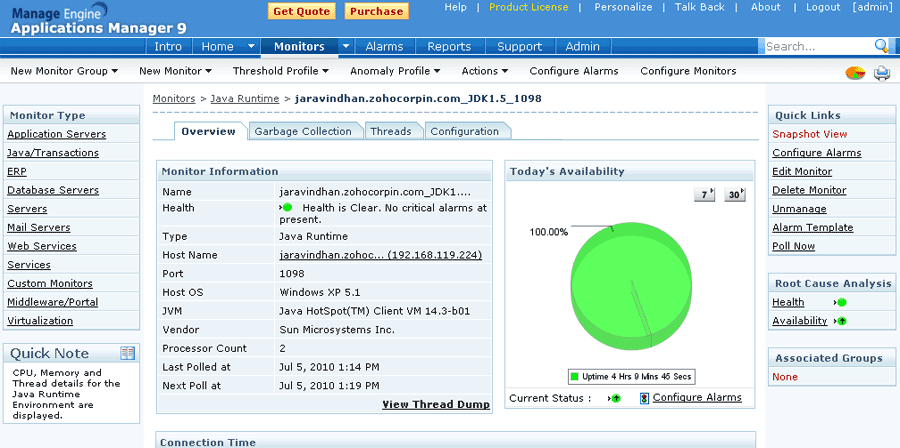Select Java/Transactions monitor type
Screen dimensions: 900x448
coord(53,153)
